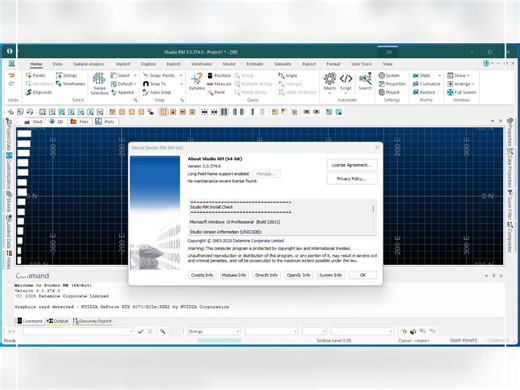This screenshot has height=390, width=520.
Task: Switch to the Output tab
Action: (x=57, y=321)
